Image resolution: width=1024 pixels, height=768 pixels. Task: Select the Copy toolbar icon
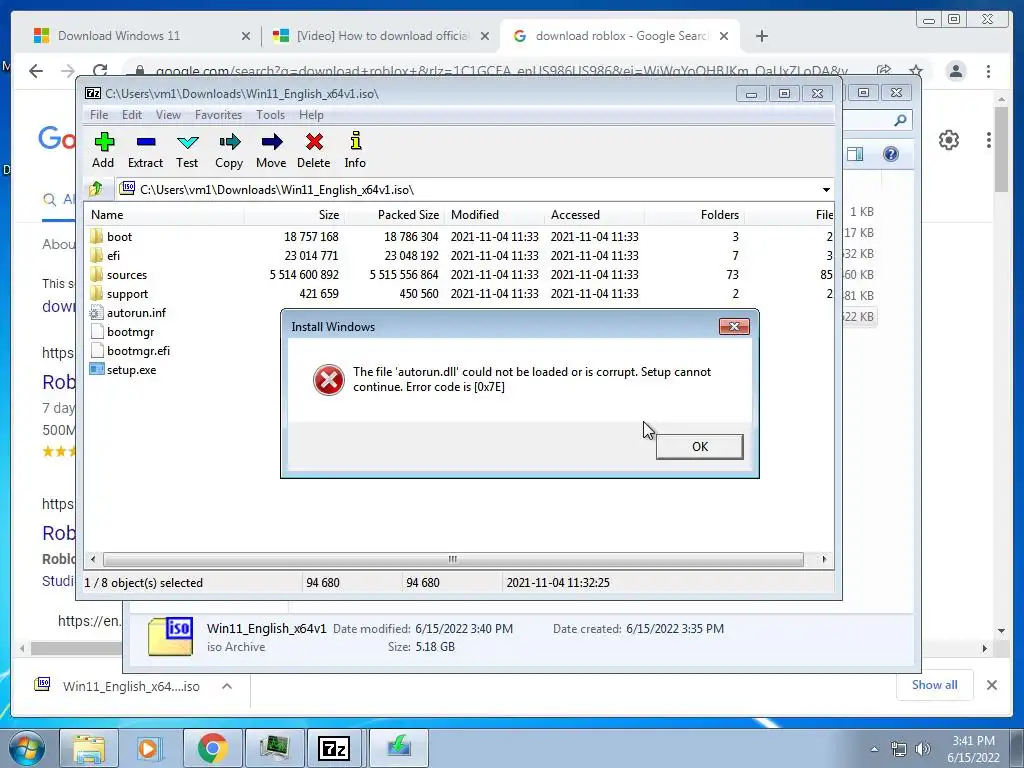tap(229, 150)
